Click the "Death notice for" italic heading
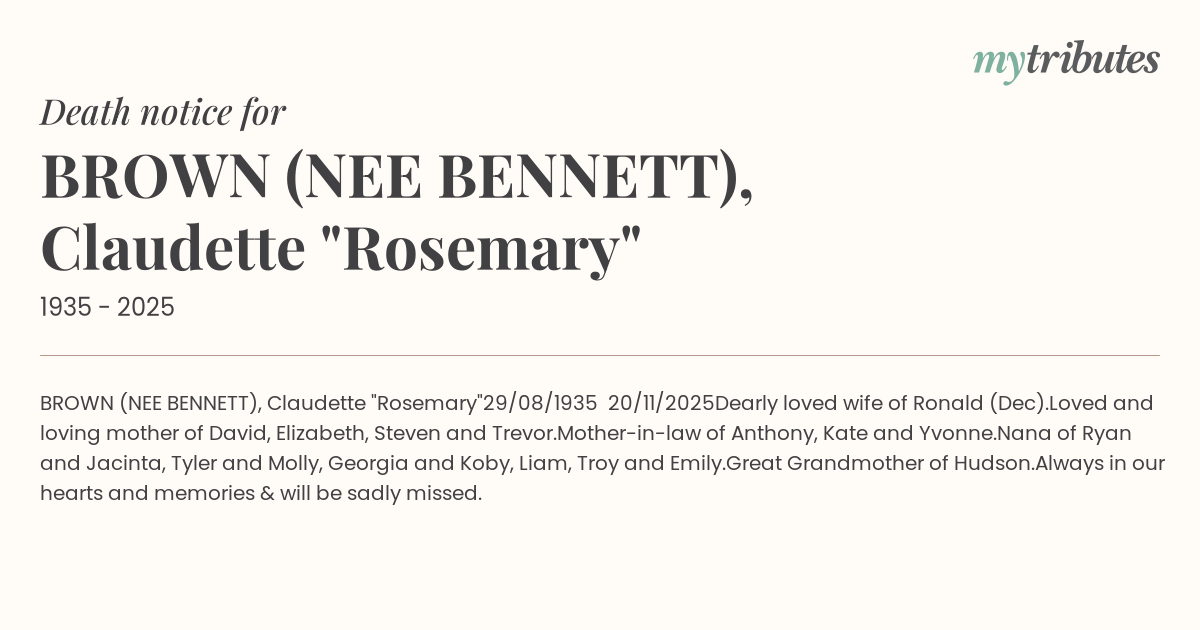The image size is (1200, 630). tap(163, 112)
